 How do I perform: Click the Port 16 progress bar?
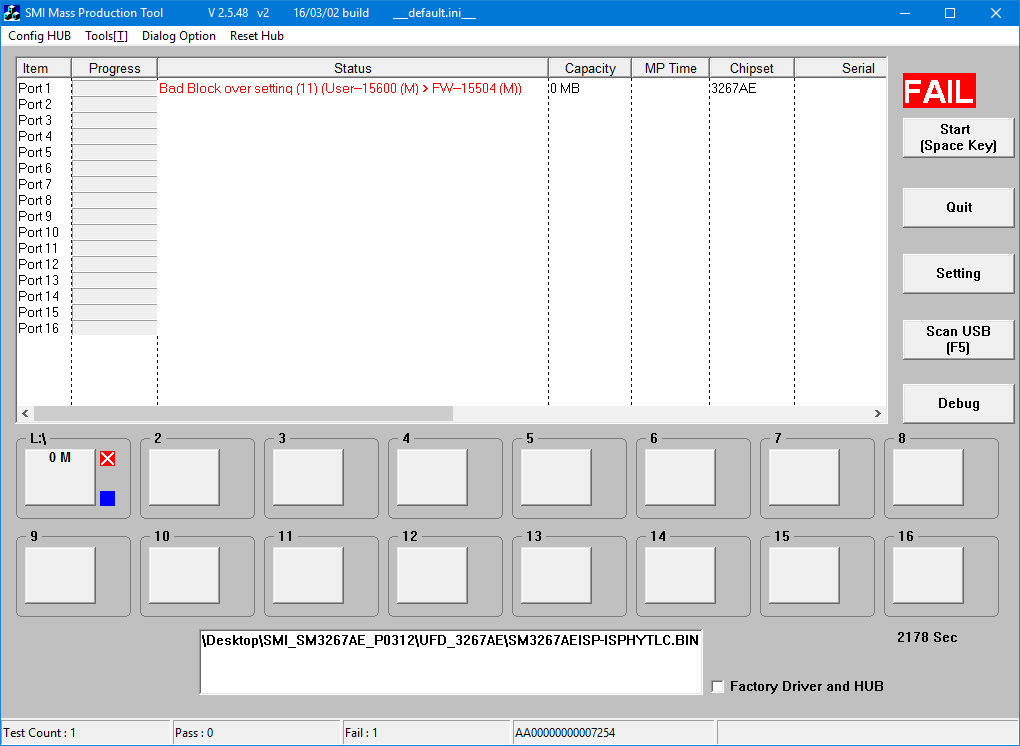pos(114,328)
